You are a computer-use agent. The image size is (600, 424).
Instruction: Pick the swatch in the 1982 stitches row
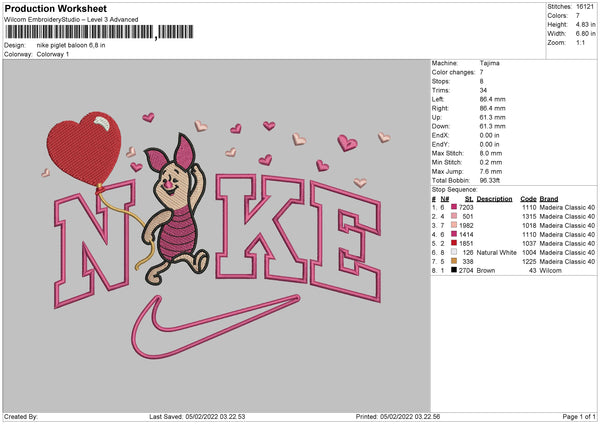coord(454,225)
